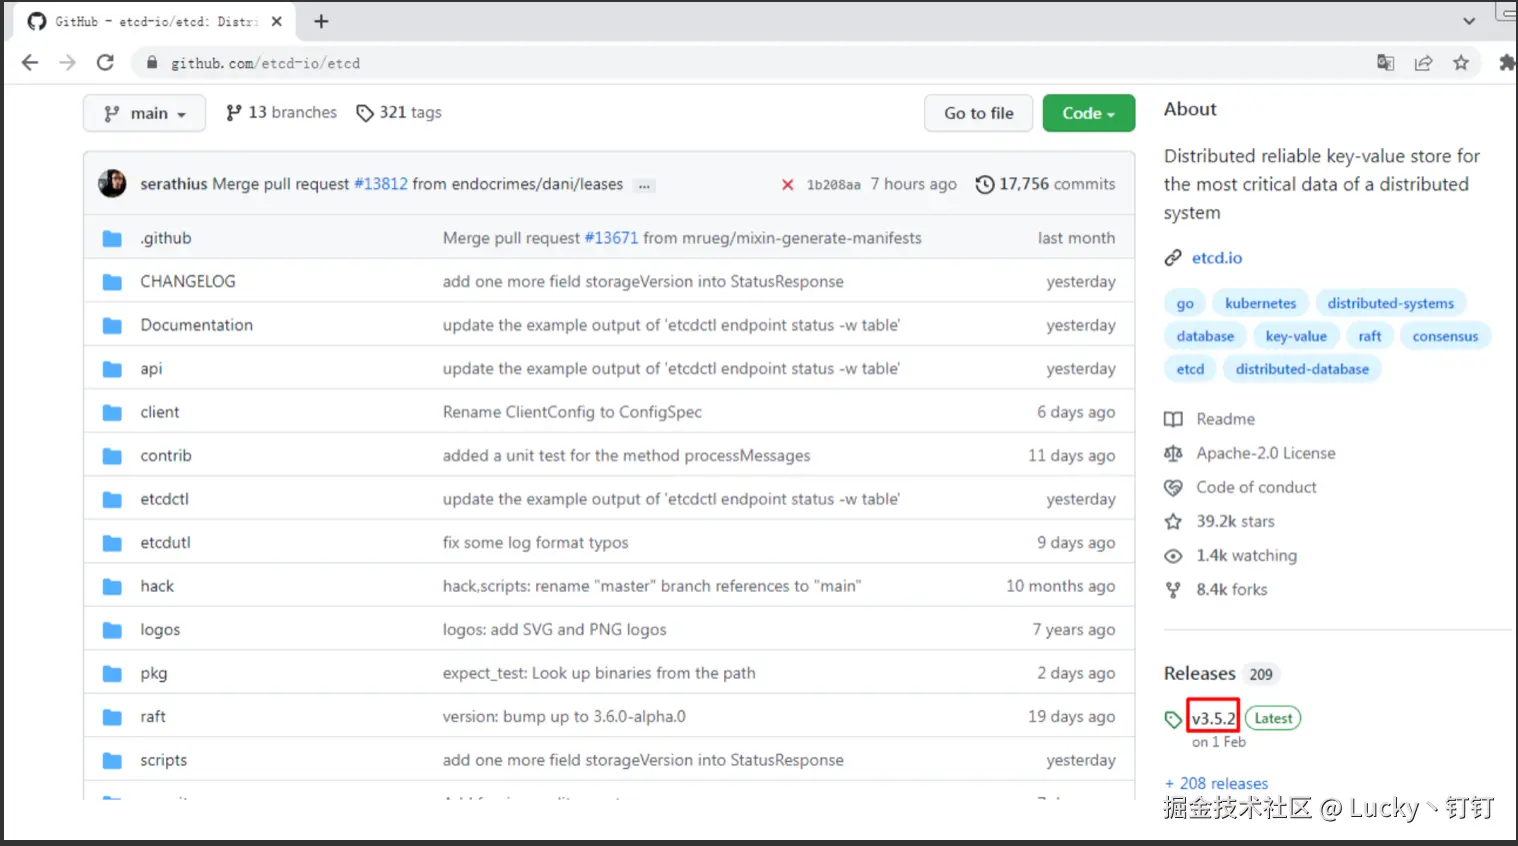Open pull request #13812 link

(x=381, y=184)
